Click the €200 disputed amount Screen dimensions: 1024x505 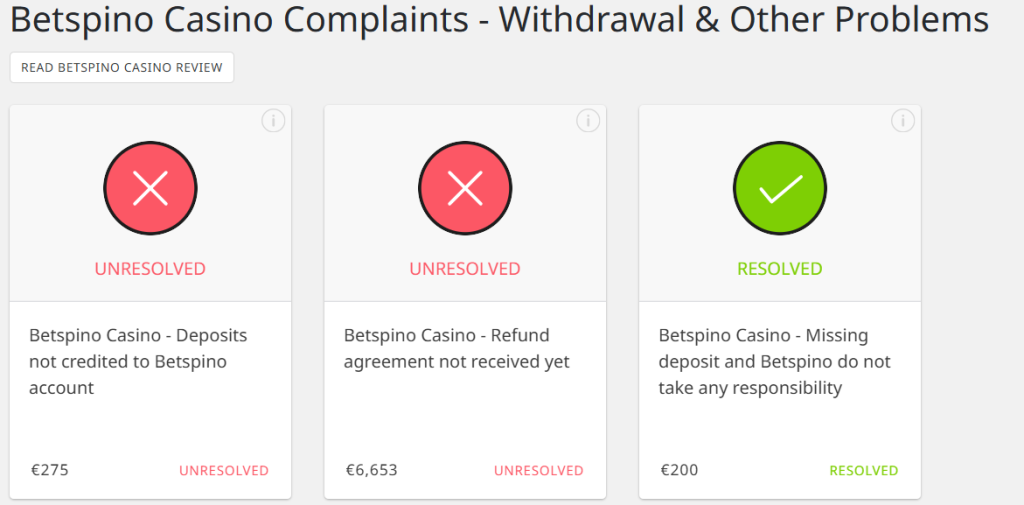coord(679,470)
